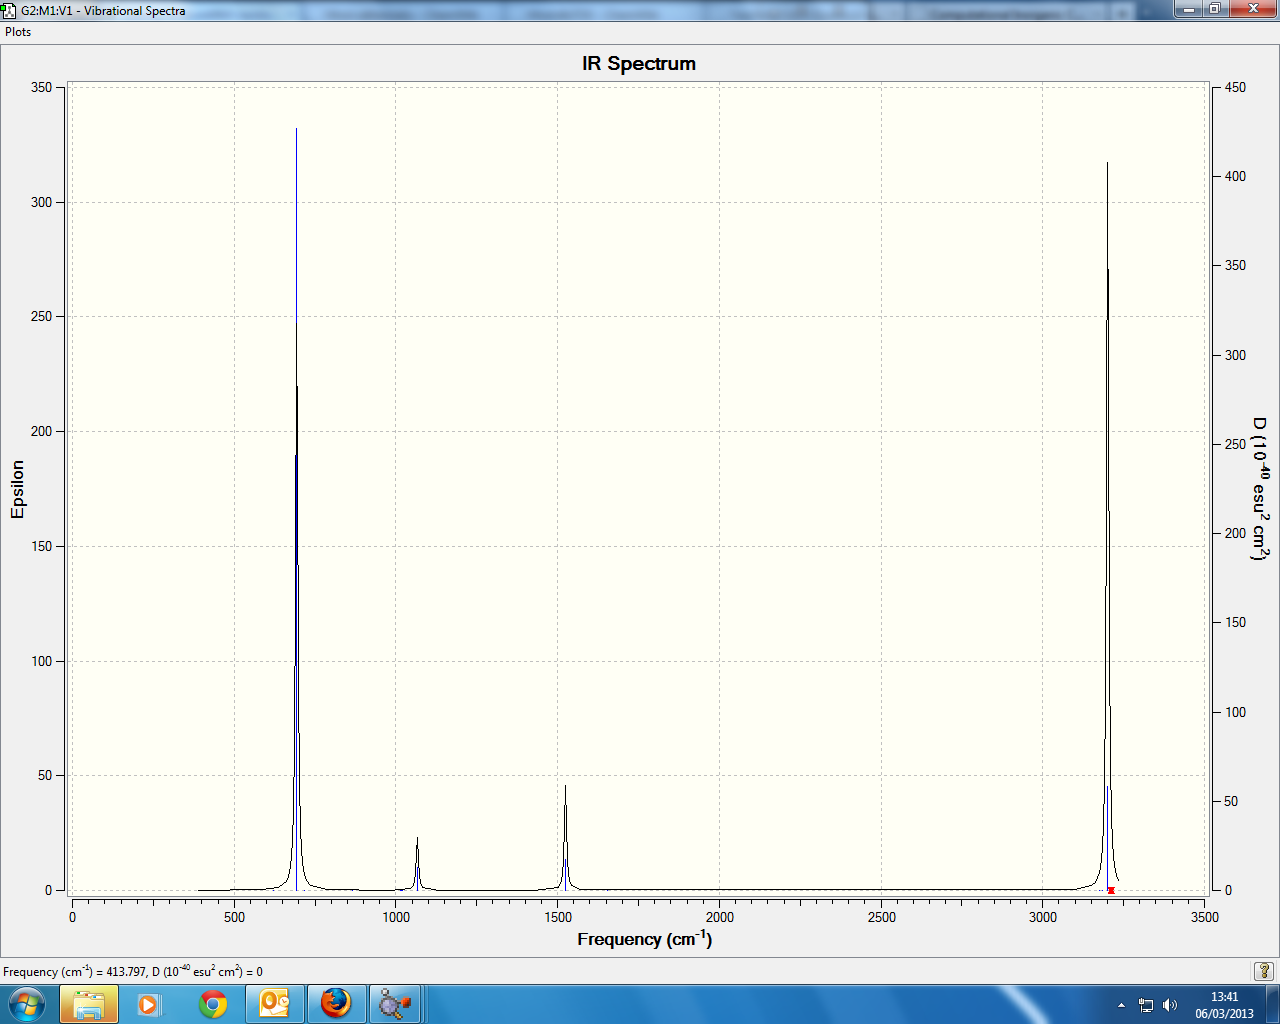1280x1024 pixels.
Task: Close the Vibrational Spectra window
Action: [x=1253, y=9]
